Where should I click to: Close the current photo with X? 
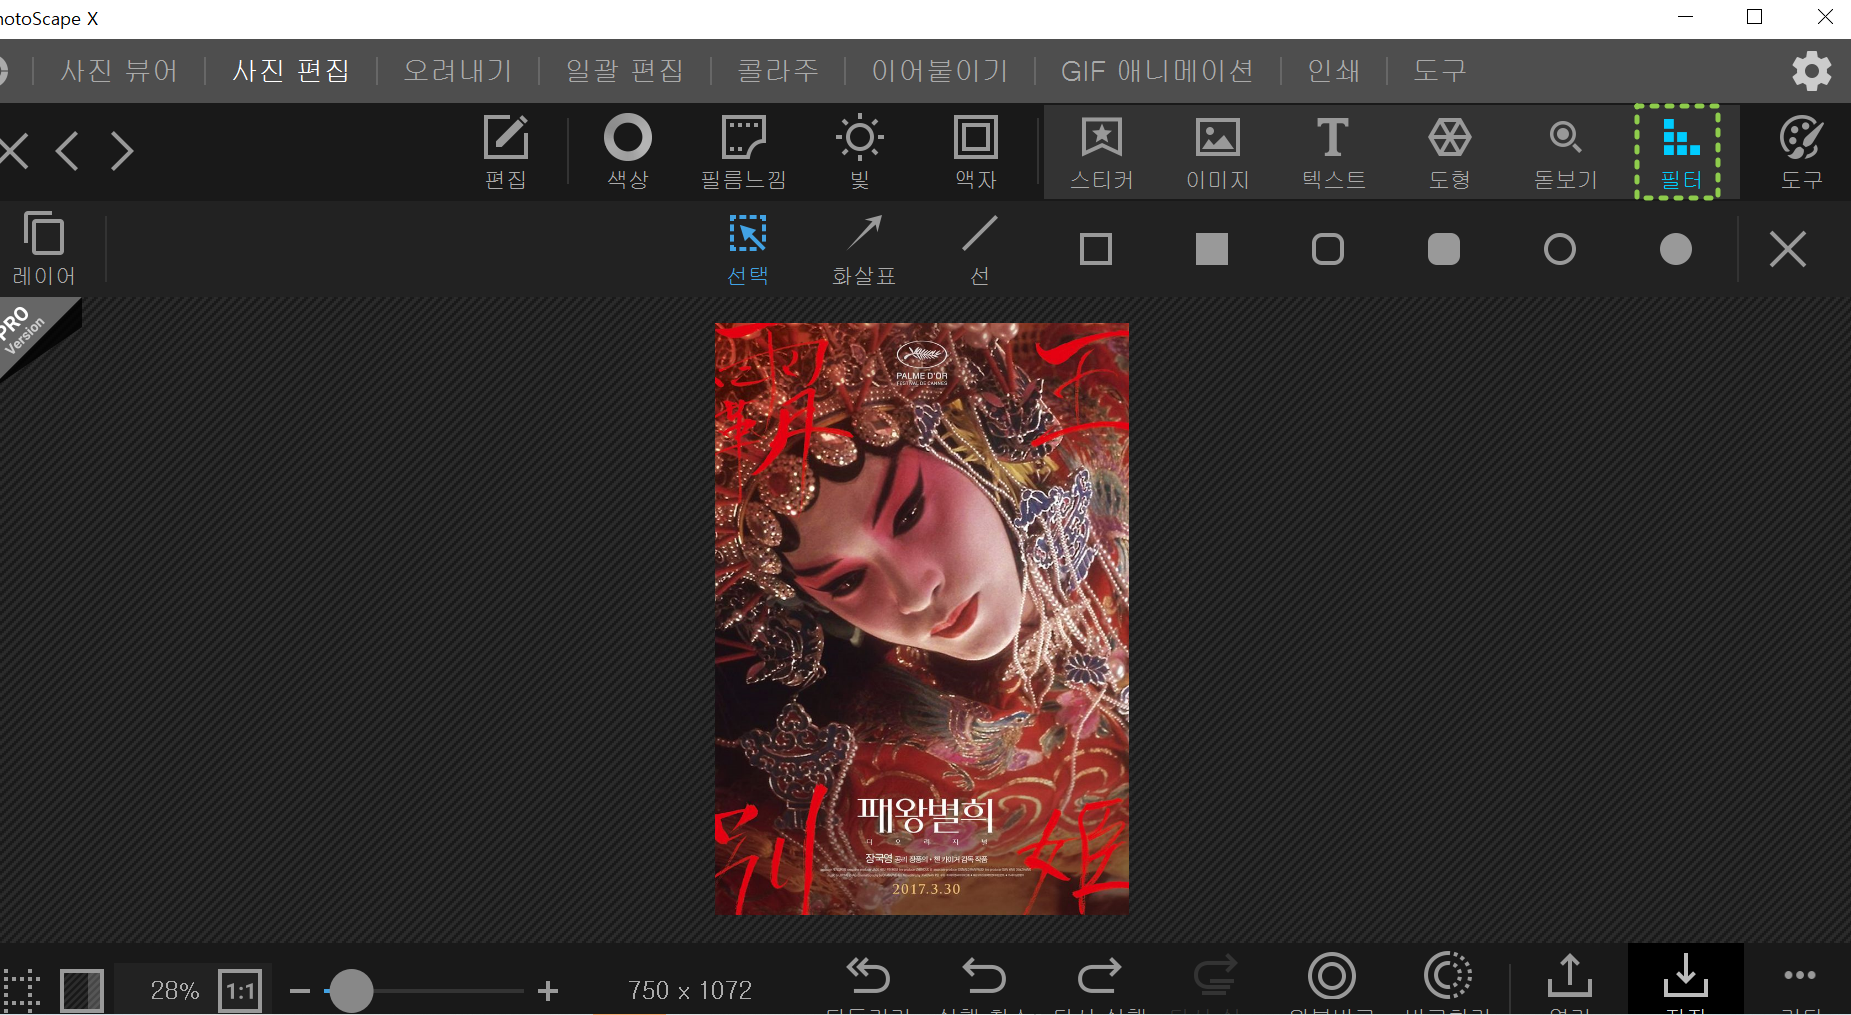click(x=13, y=151)
